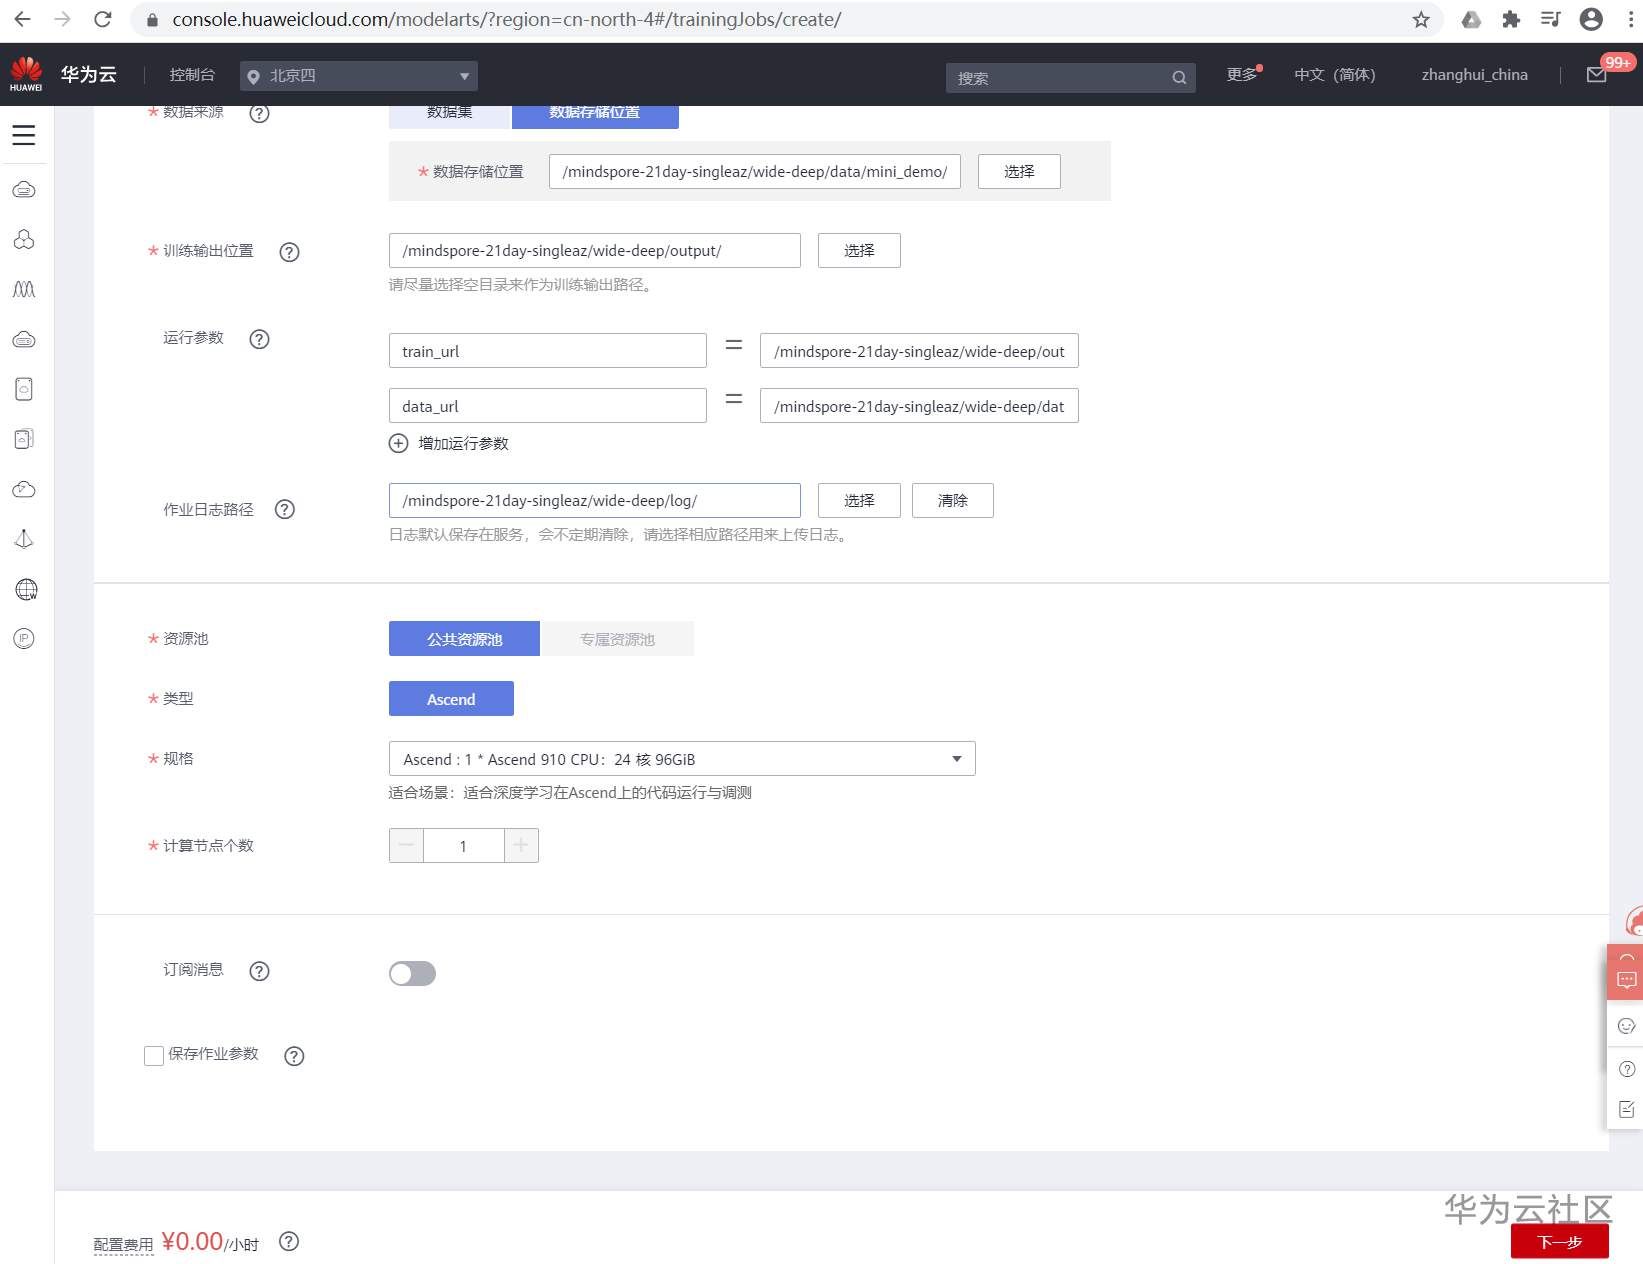1643x1264 pixels.
Task: Click the data_url parameter name field
Action: pos(548,406)
